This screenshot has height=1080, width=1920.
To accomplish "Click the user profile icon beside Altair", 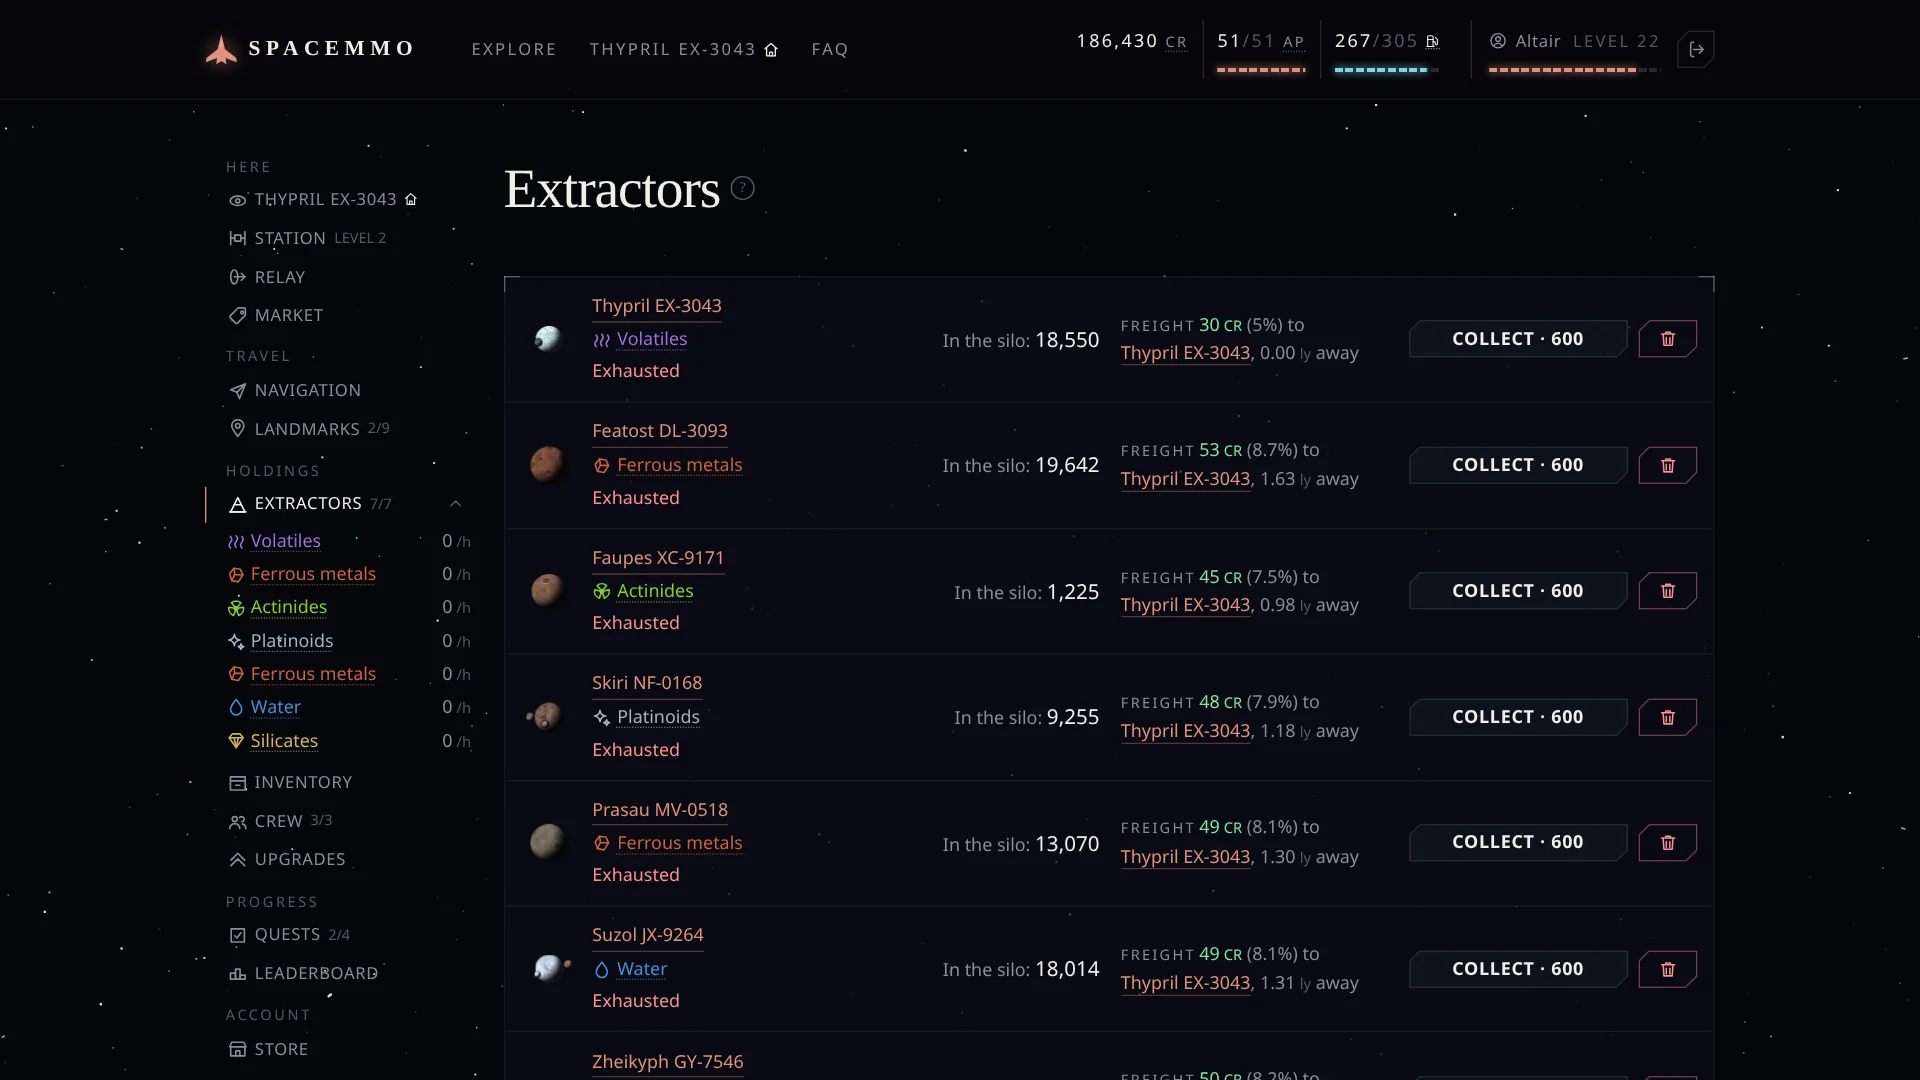I will (x=1498, y=41).
